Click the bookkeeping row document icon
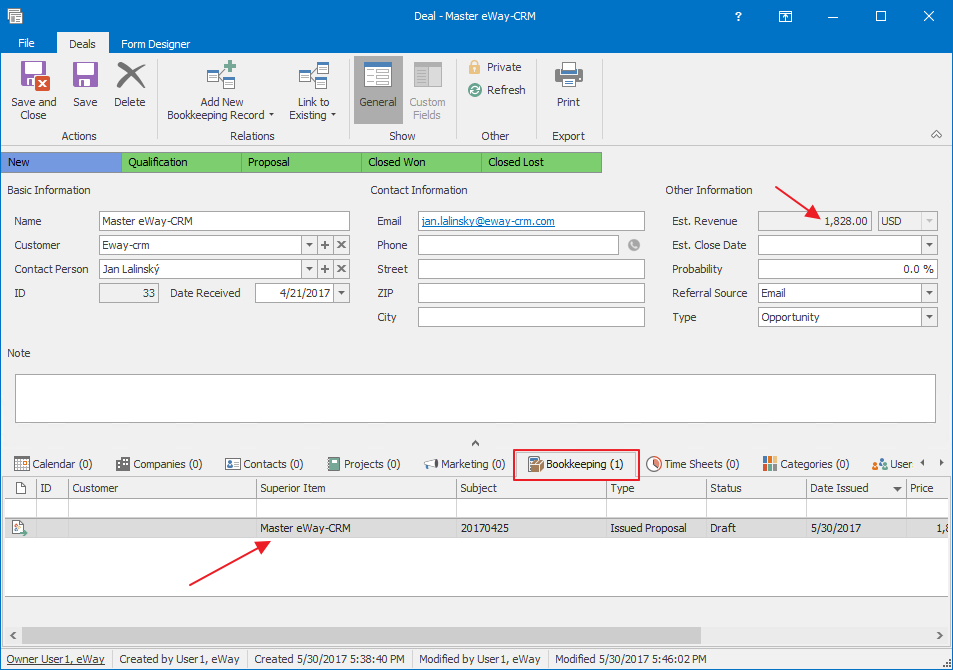This screenshot has height=670, width=953. [19, 528]
